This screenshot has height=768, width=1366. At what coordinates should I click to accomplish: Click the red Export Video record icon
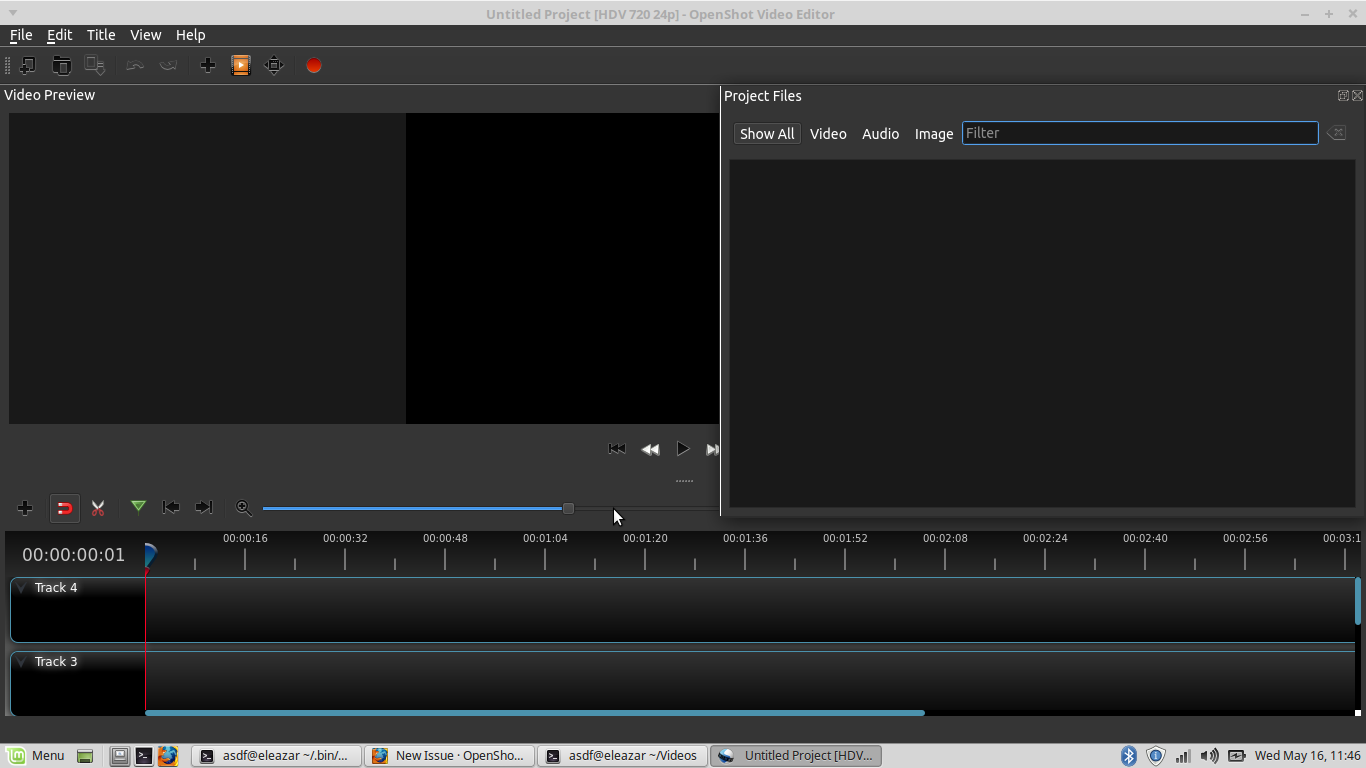click(x=314, y=65)
